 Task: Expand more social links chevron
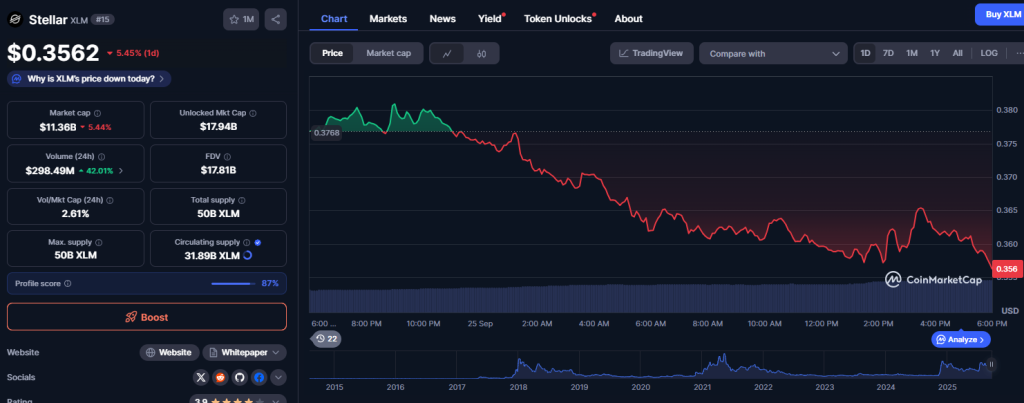pyautogui.click(x=278, y=378)
